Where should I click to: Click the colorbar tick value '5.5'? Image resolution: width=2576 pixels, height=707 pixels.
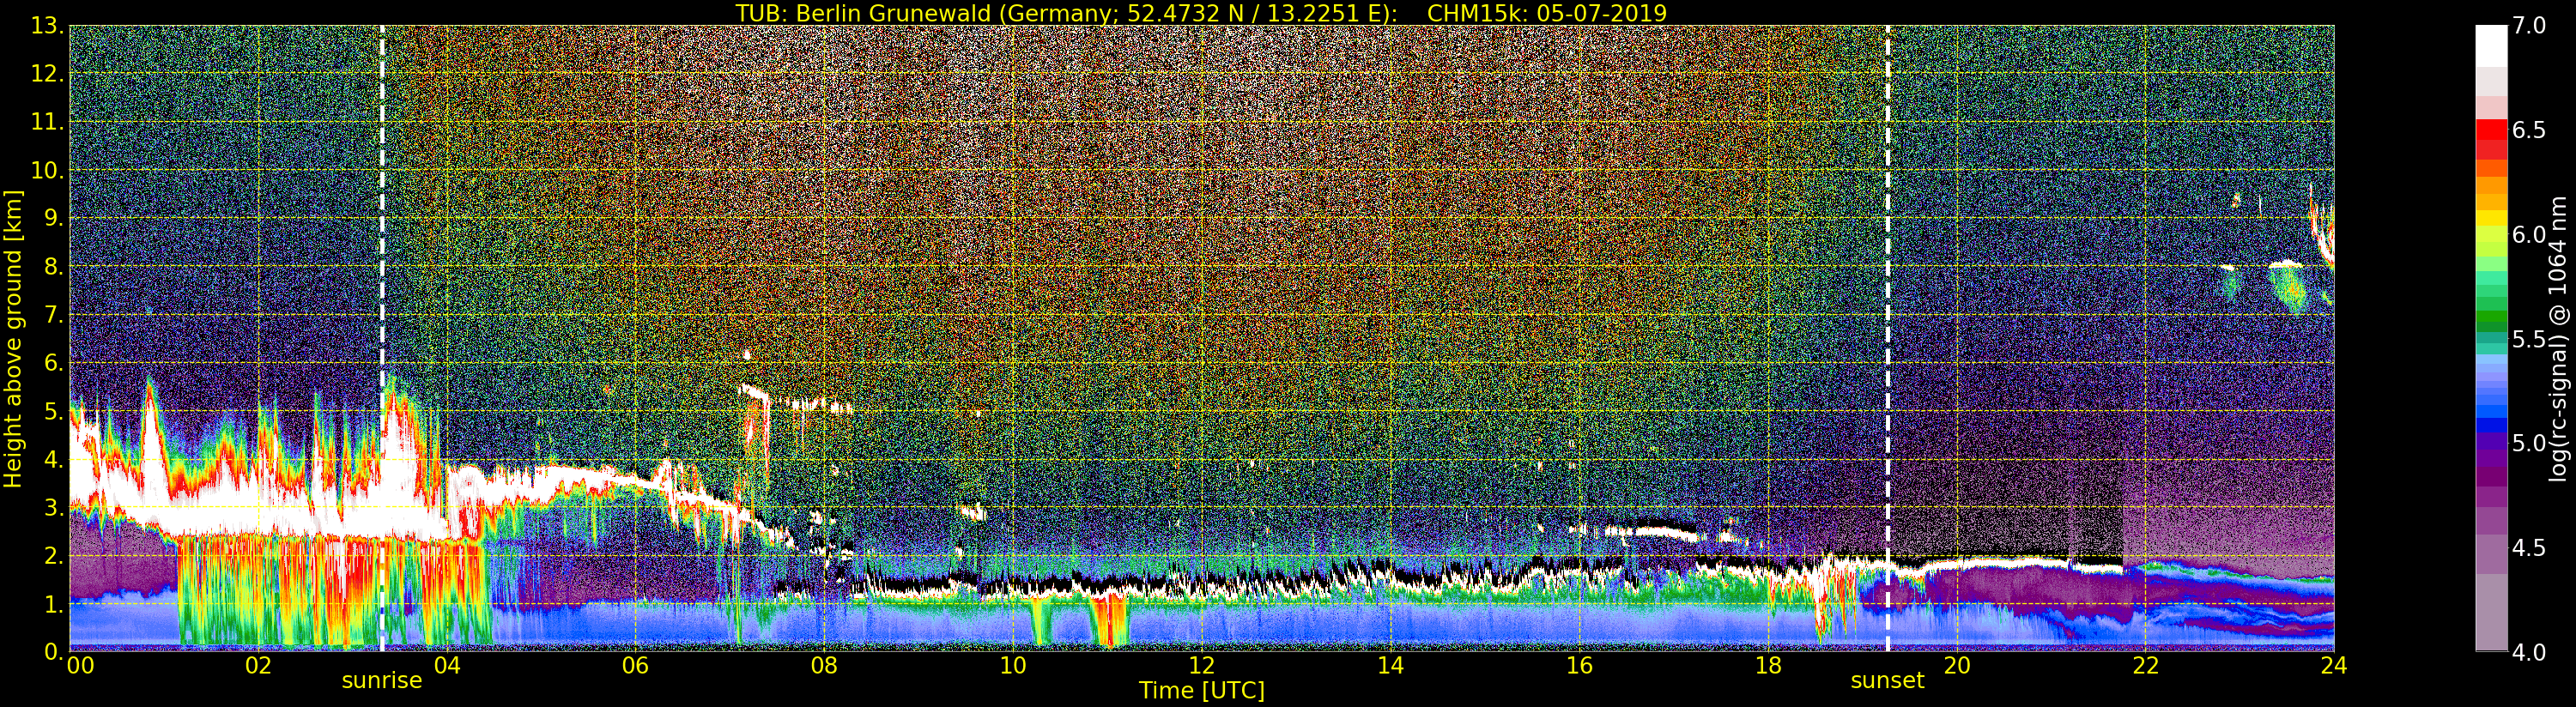point(2529,339)
